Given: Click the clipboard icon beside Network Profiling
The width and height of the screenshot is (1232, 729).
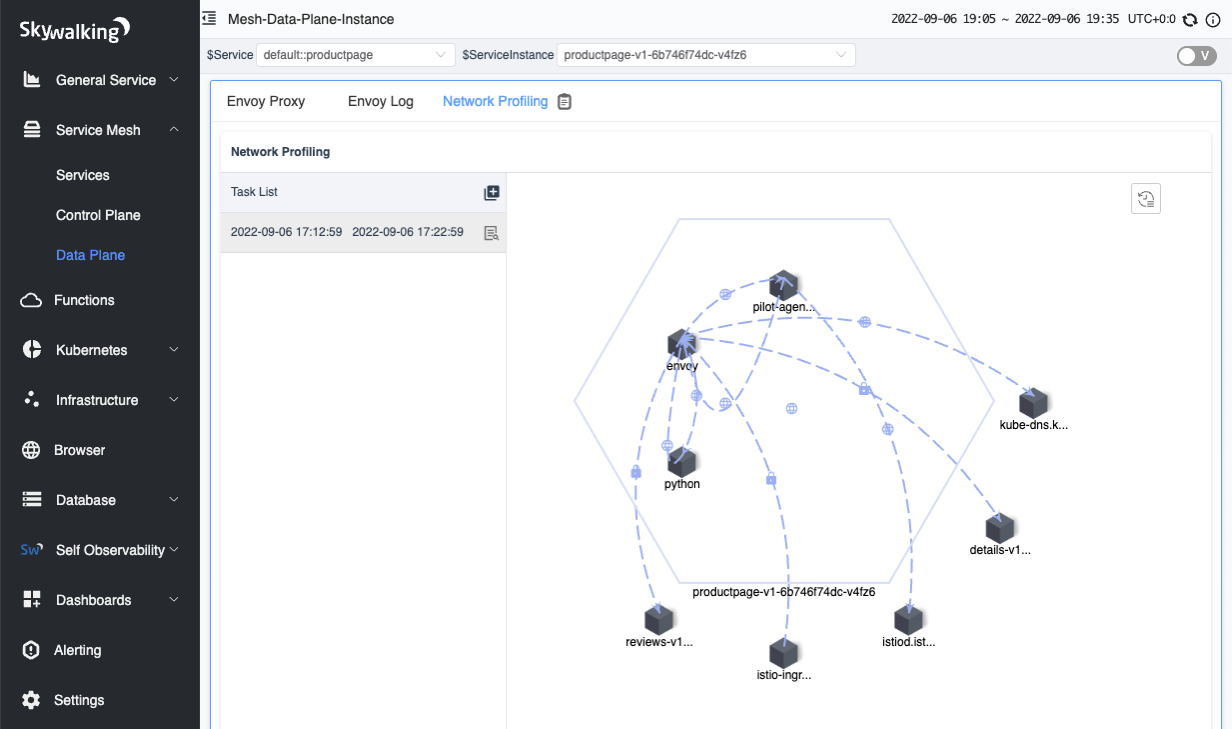Looking at the screenshot, I should tap(564, 102).
